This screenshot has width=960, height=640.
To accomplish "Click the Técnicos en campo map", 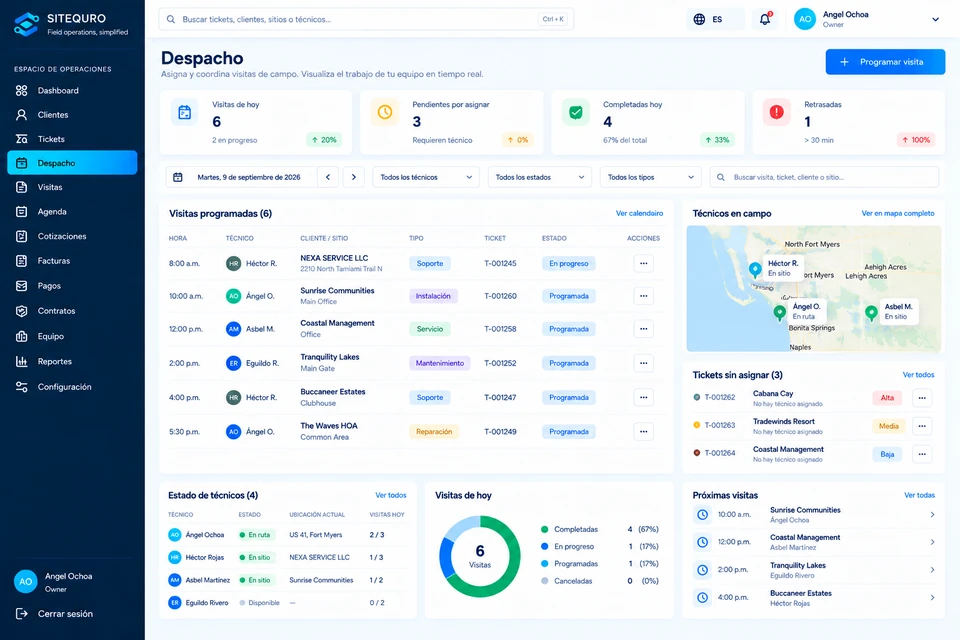I will point(814,288).
